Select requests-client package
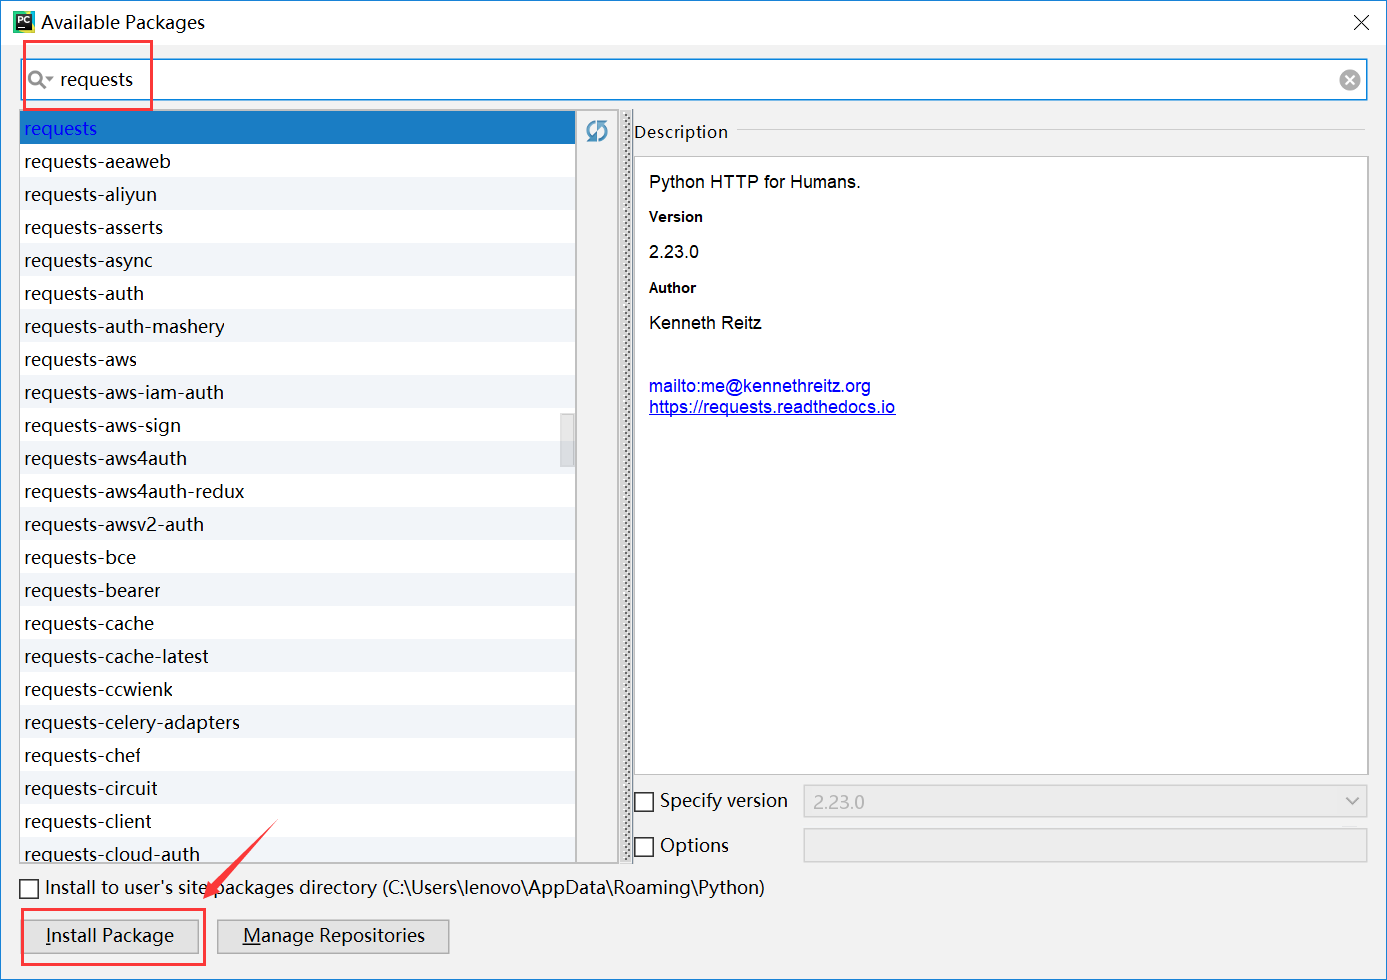 tap(297, 821)
